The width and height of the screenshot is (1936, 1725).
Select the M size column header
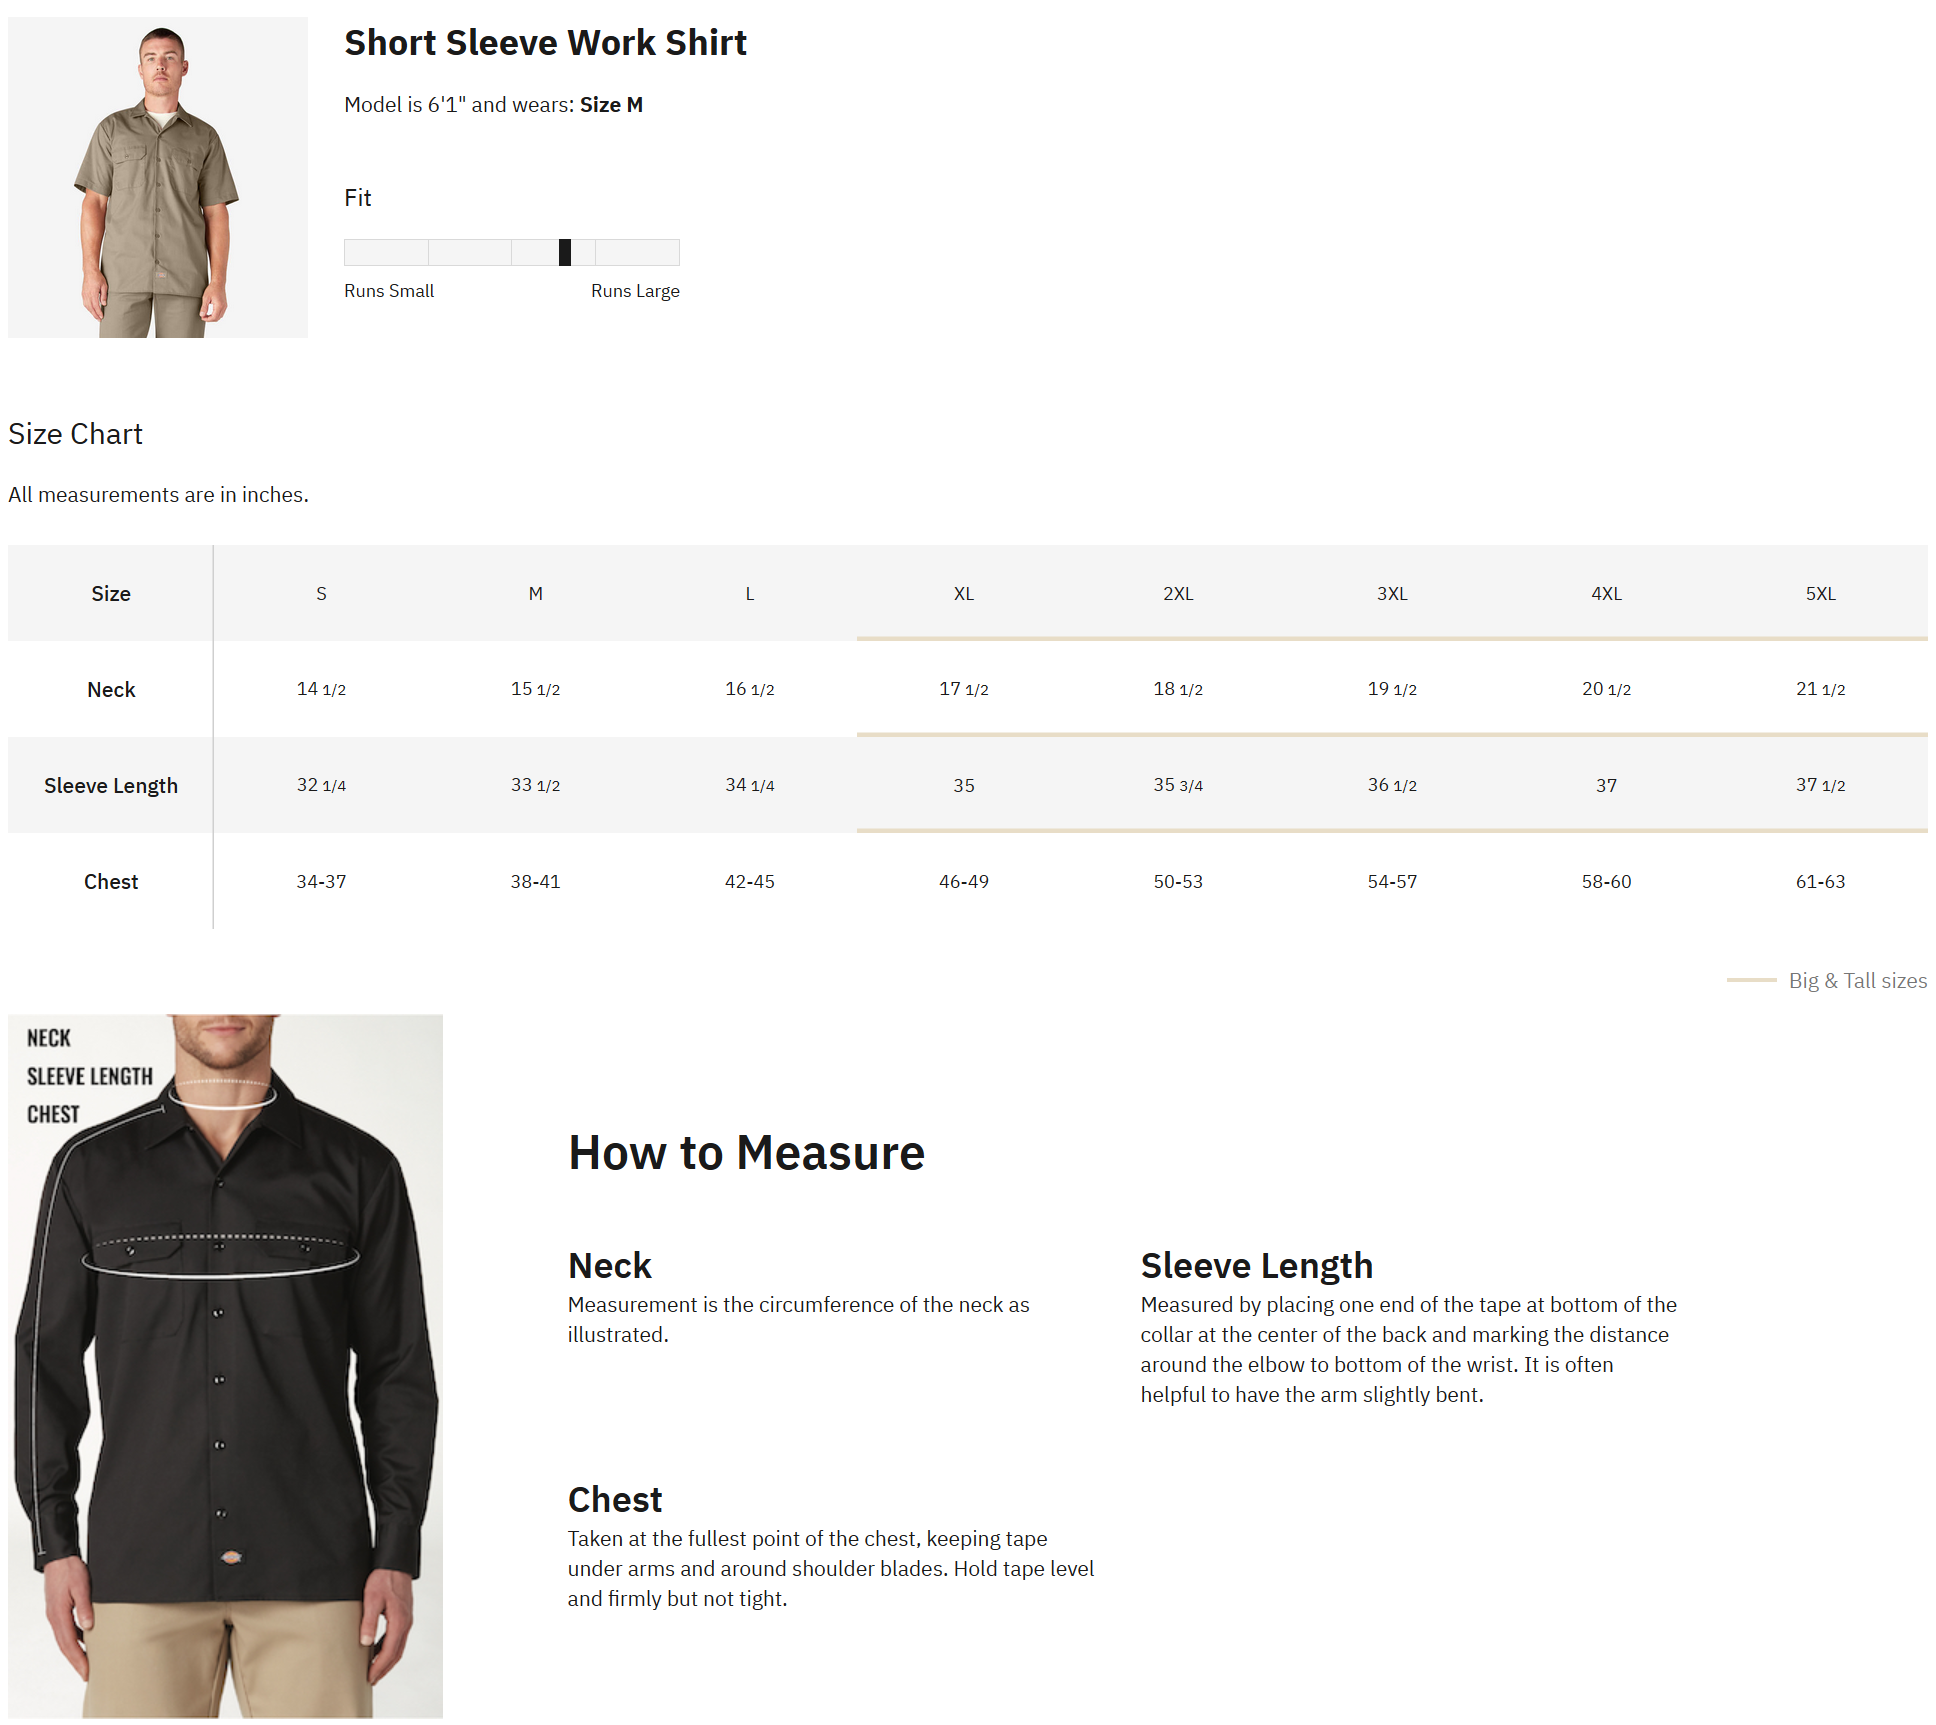point(536,593)
